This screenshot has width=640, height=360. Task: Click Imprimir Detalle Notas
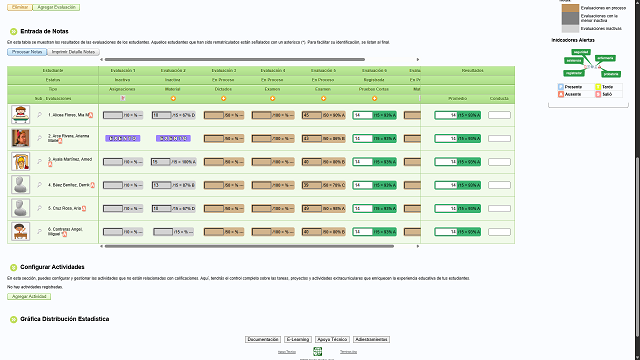[x=73, y=52]
